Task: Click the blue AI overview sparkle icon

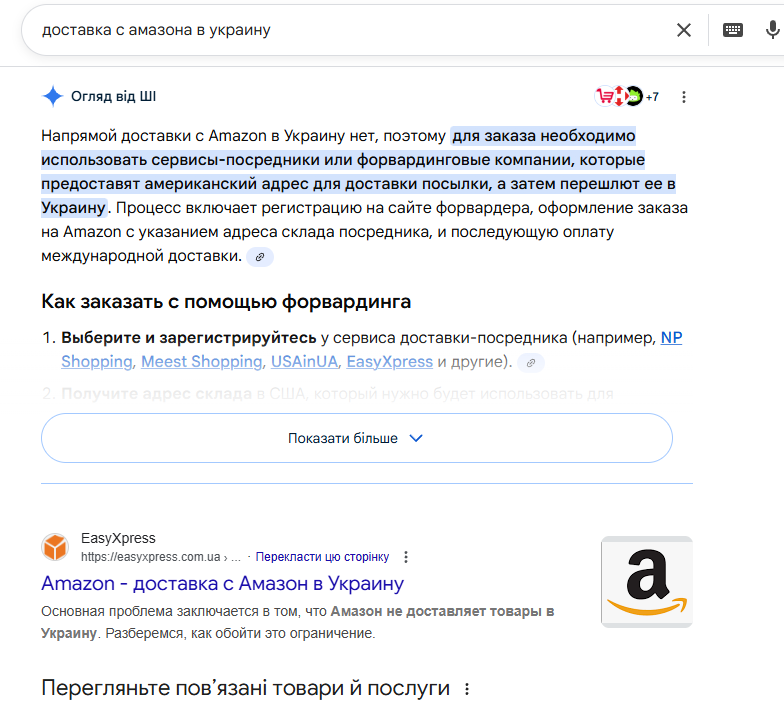Action: pyautogui.click(x=53, y=96)
